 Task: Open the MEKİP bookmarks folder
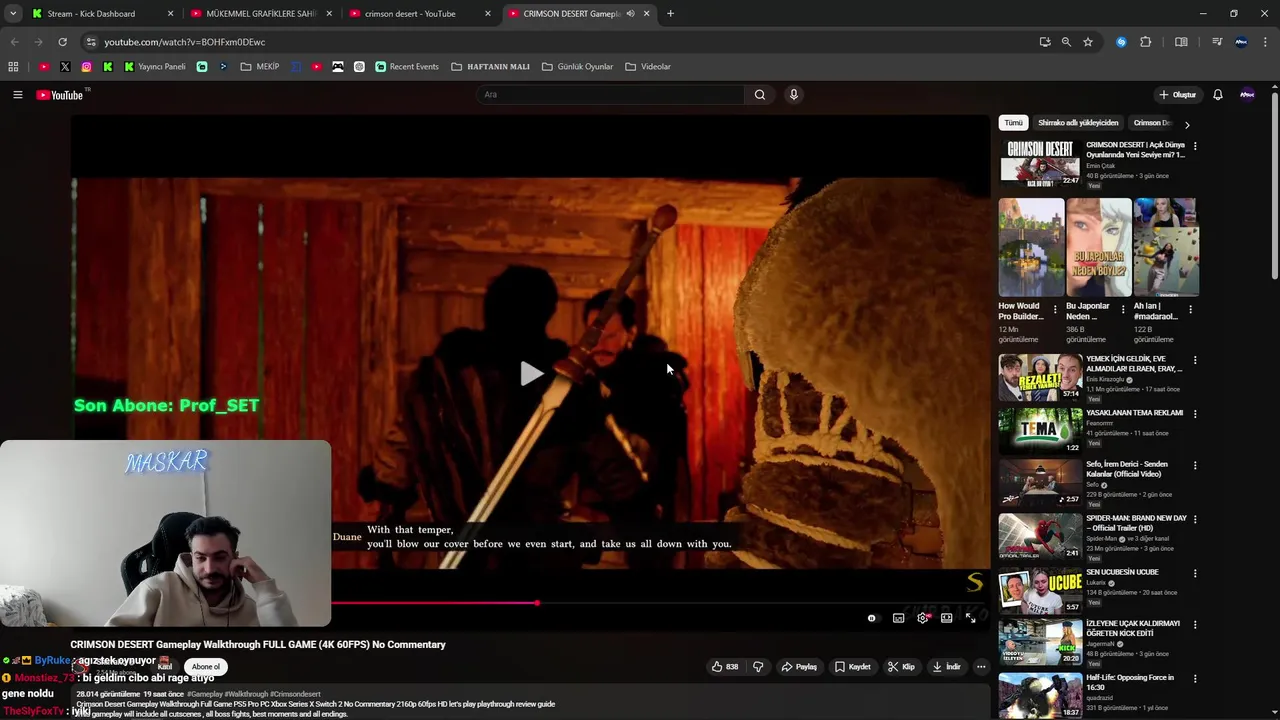click(x=260, y=67)
